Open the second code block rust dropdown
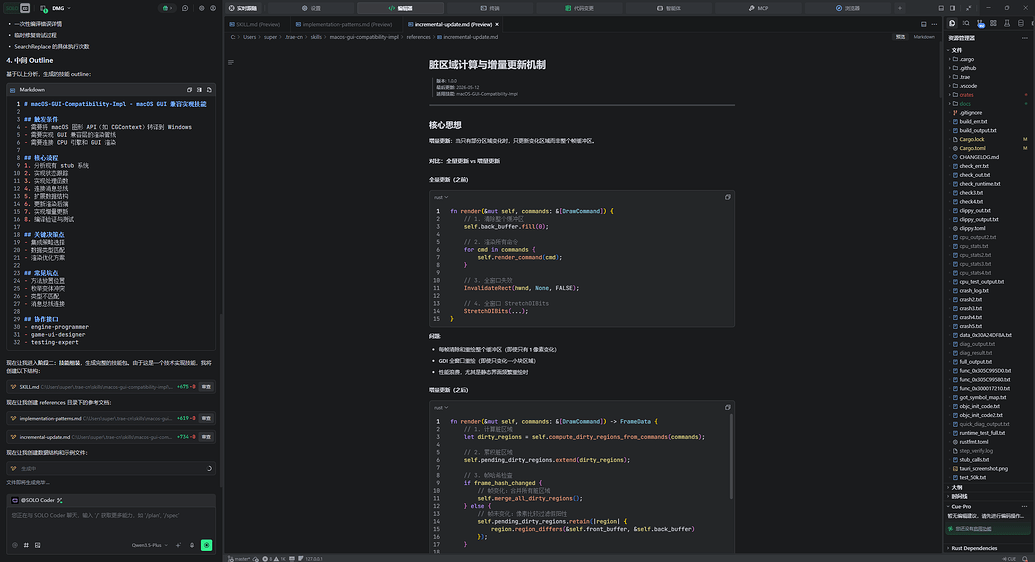Image resolution: width=1035 pixels, height=562 pixels. 441,407
